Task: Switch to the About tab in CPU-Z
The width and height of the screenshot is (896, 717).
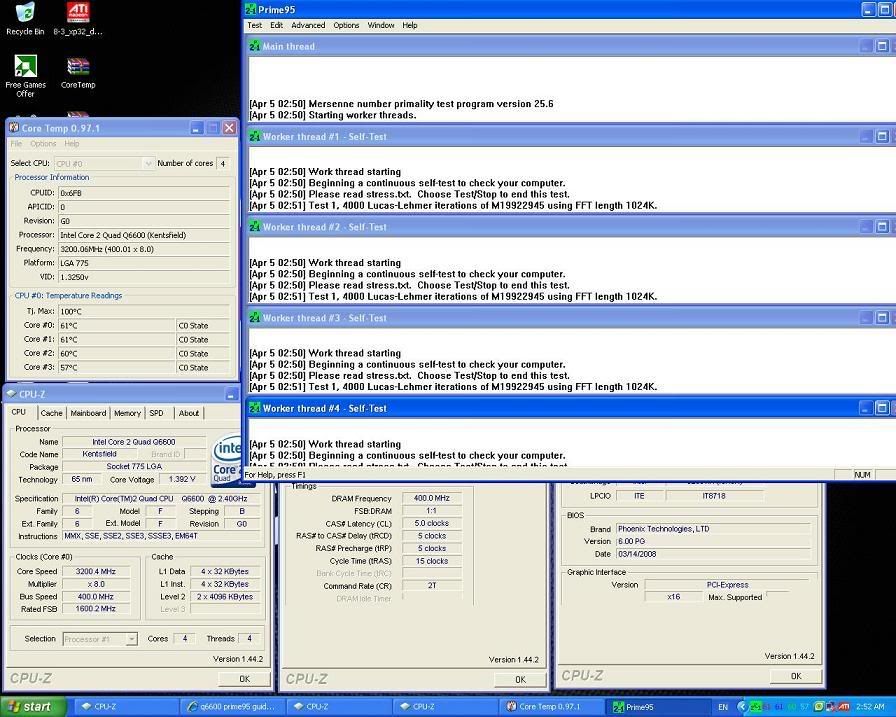Action: click(189, 413)
